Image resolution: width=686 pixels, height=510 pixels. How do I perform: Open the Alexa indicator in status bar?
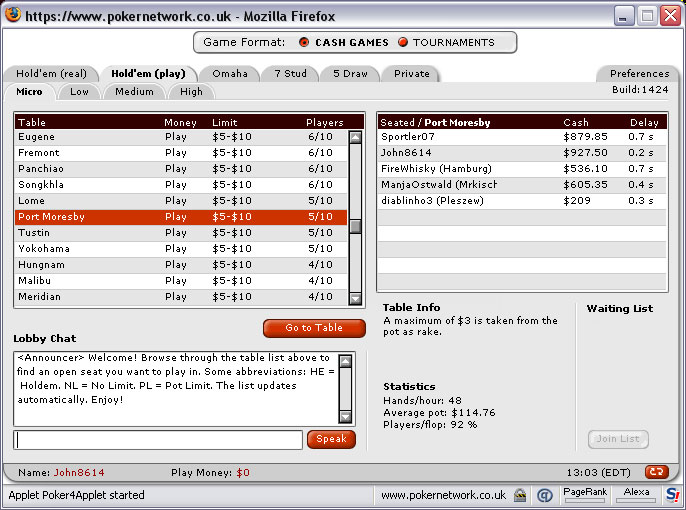636,495
